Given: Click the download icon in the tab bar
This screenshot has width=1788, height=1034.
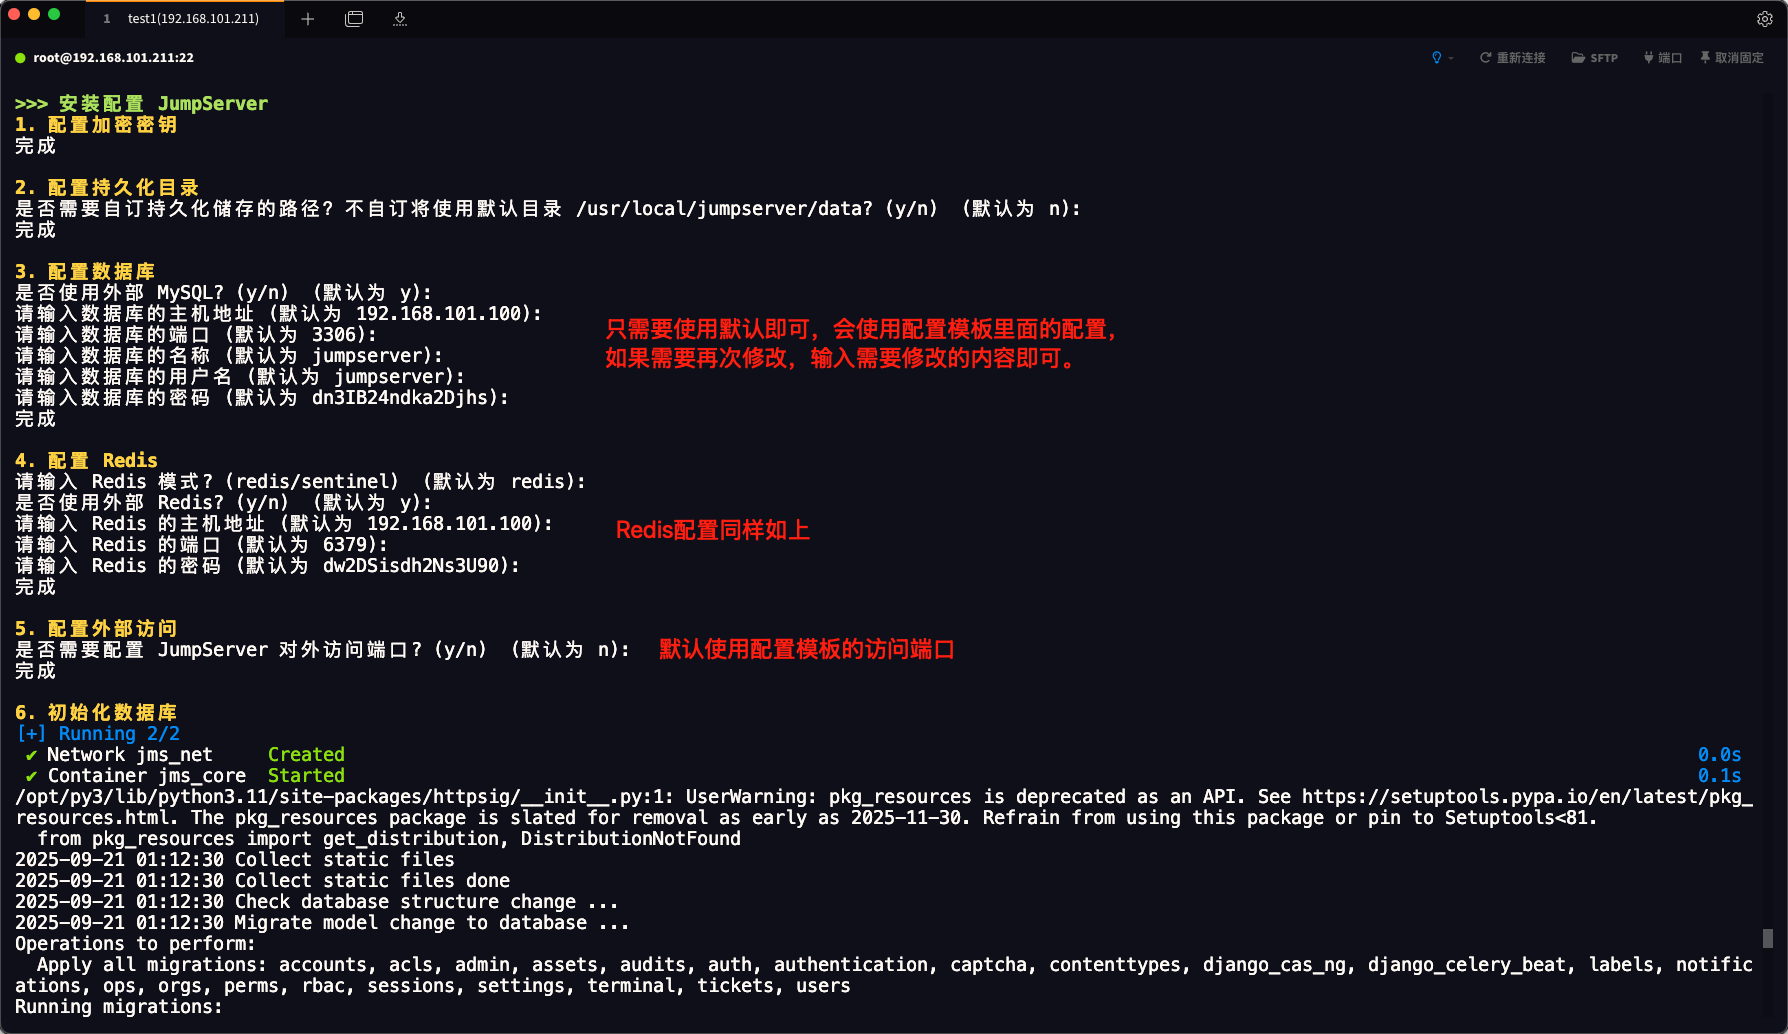Looking at the screenshot, I should coord(400,18).
